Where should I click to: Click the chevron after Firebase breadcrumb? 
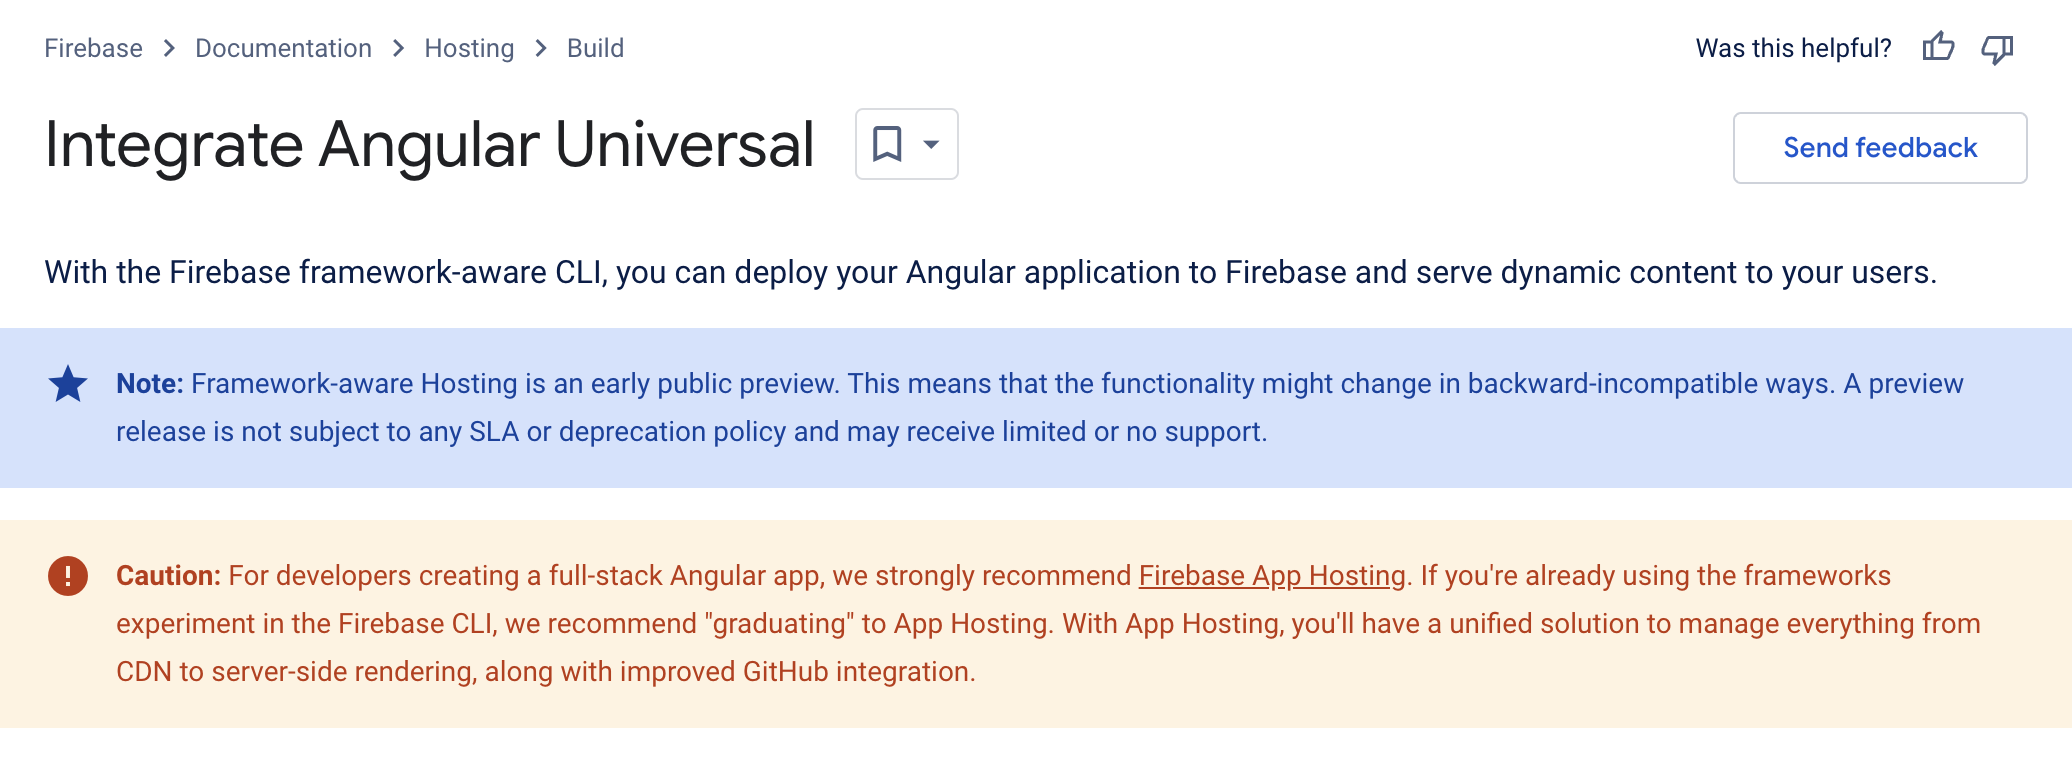[x=168, y=47]
